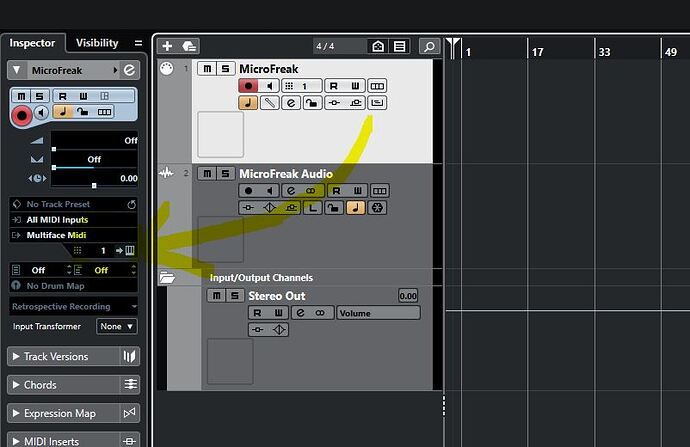Viewport: 690px width, 447px height.
Task: Lock the MicroFreak Audio track
Action: click(334, 208)
